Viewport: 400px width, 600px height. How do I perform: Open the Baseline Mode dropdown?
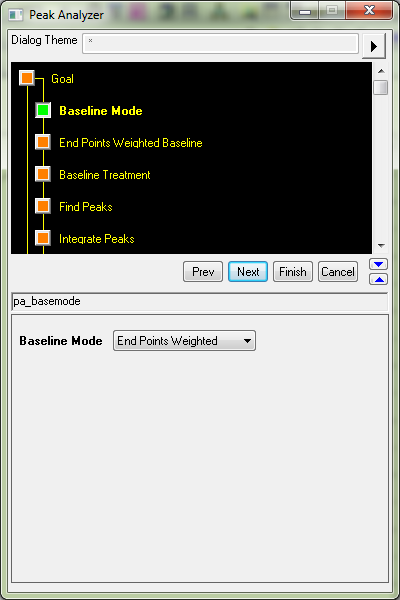[x=184, y=341]
